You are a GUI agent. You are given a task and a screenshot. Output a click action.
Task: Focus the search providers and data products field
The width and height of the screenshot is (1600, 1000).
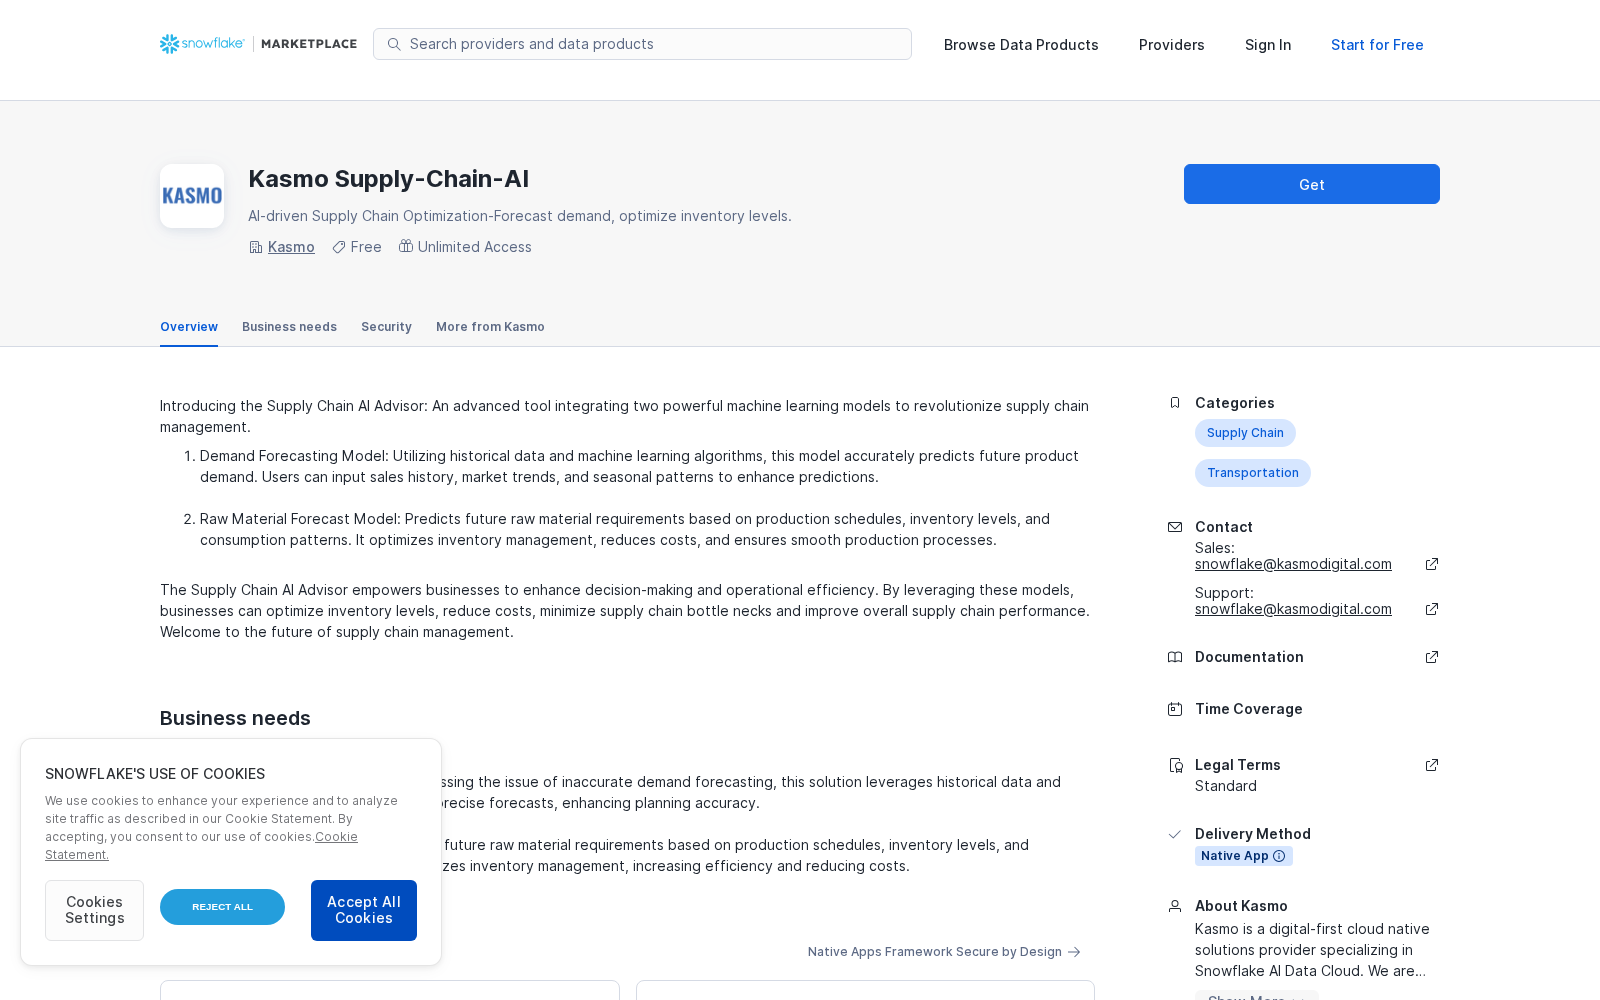click(x=642, y=44)
